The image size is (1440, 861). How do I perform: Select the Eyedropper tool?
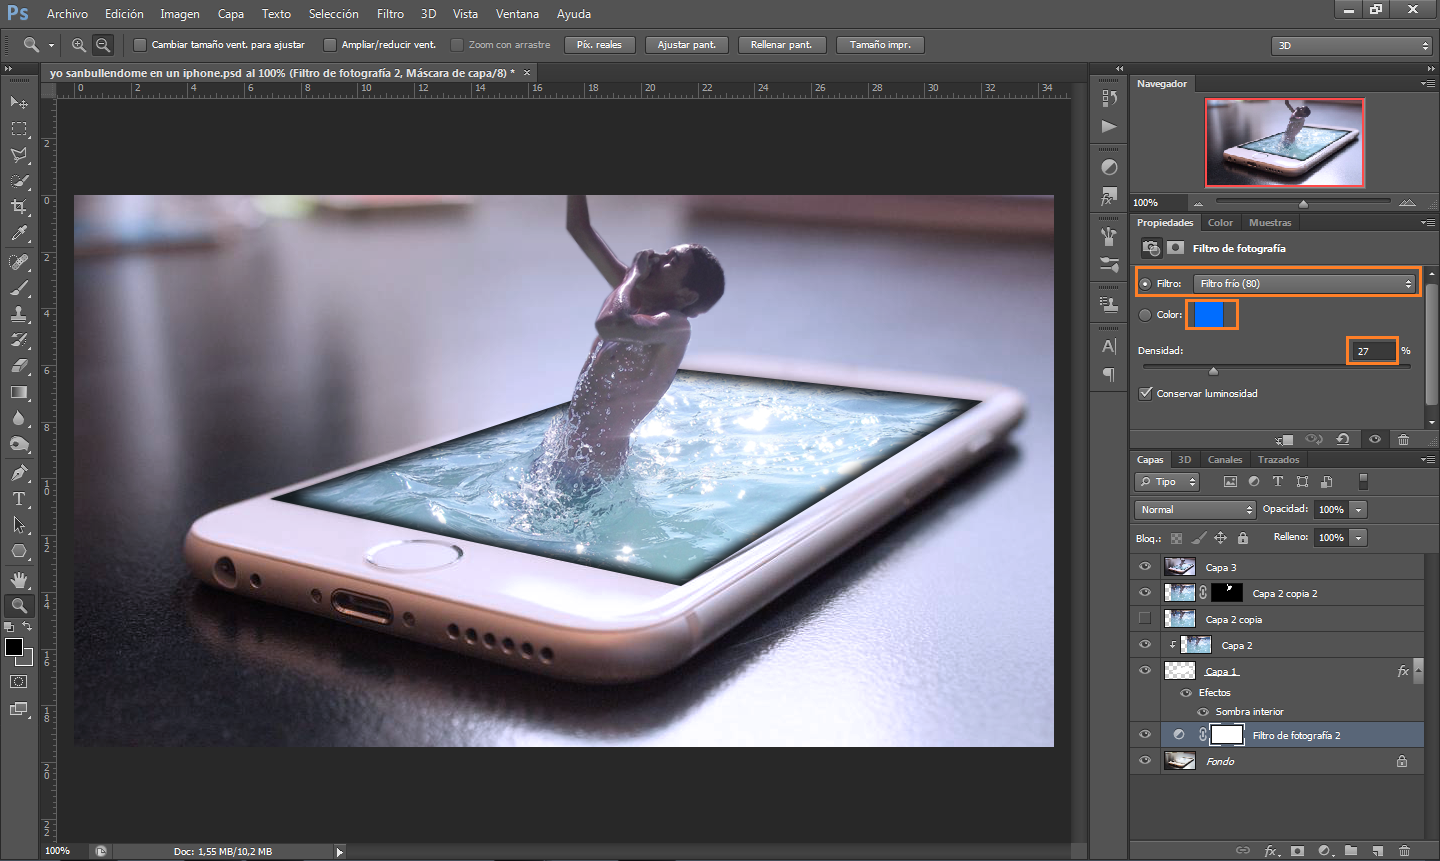click(19, 234)
